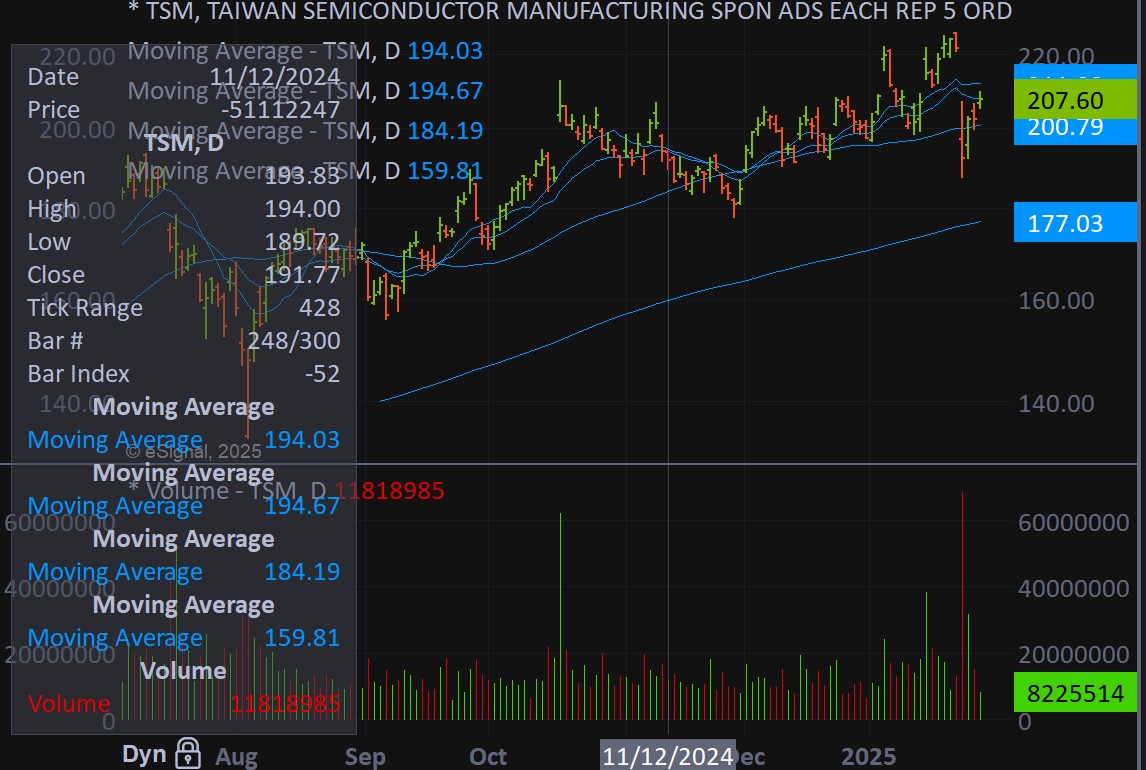Click the Oct label on the time axis
1146x770 pixels.
(487, 757)
